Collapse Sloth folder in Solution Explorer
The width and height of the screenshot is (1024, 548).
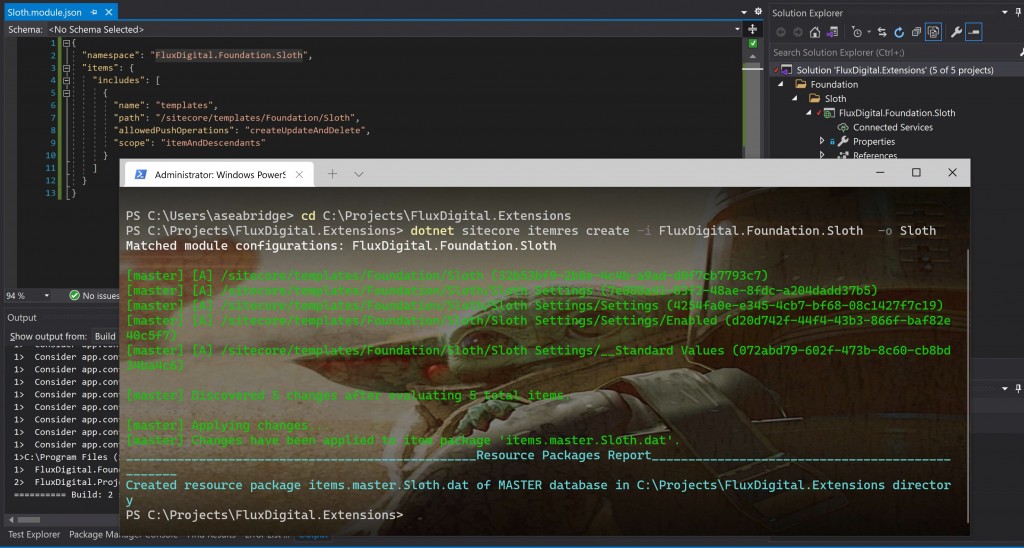pos(795,99)
